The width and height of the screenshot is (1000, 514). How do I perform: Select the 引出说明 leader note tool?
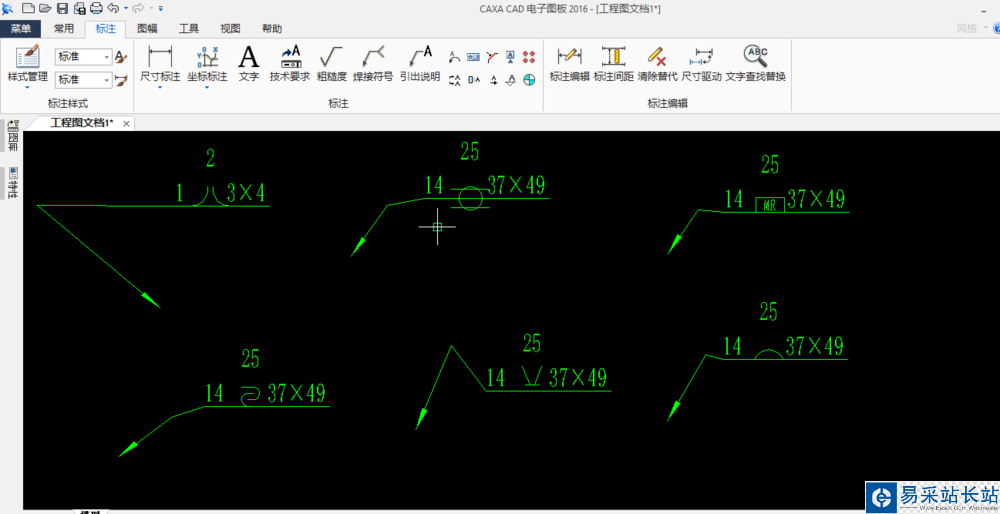tap(420, 63)
